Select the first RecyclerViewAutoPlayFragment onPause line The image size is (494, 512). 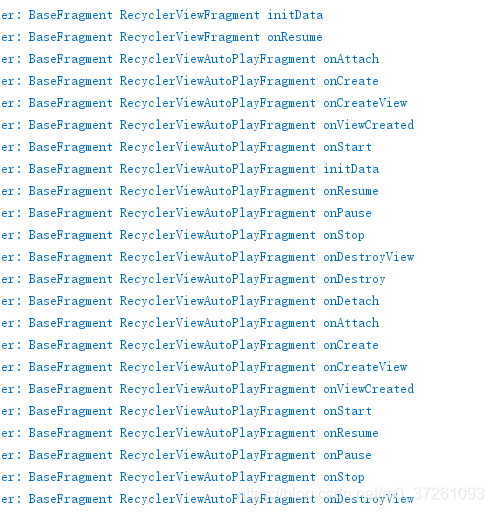coord(186,213)
